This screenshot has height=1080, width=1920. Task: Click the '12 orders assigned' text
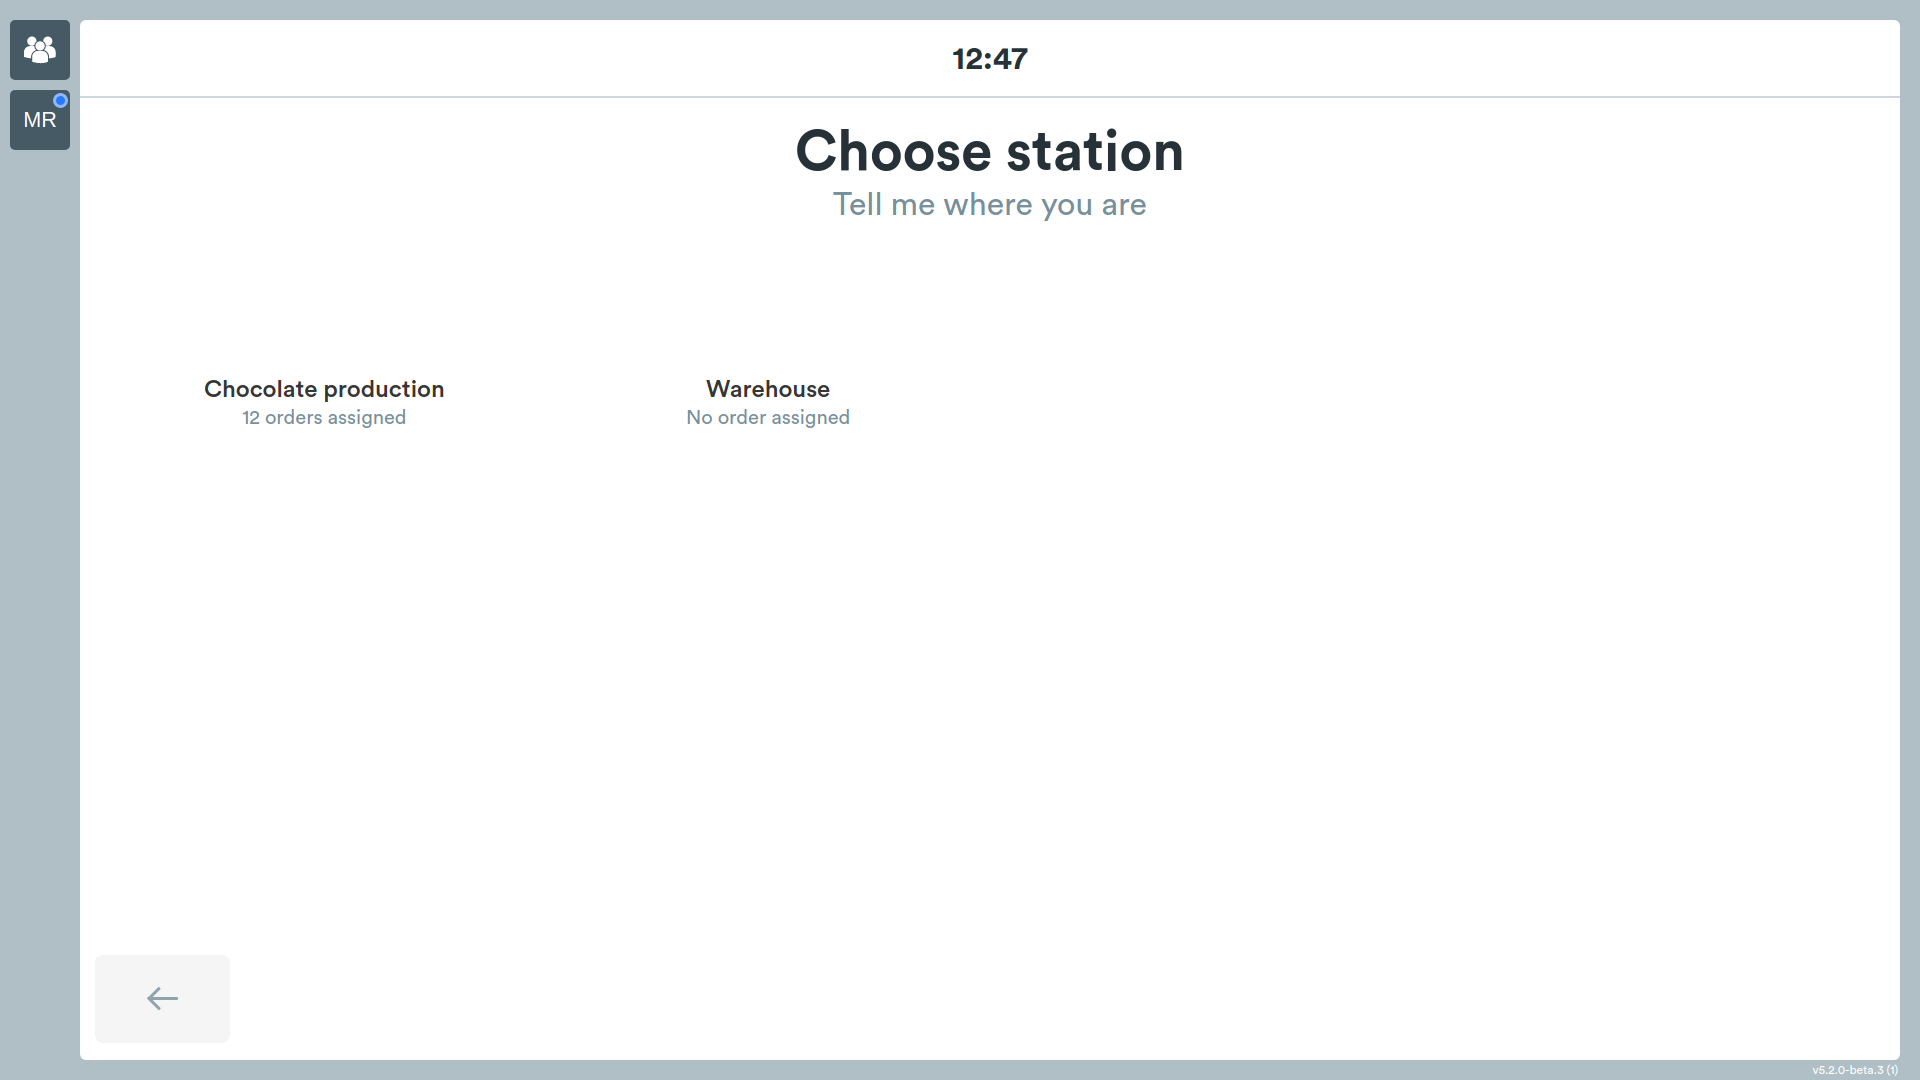click(324, 417)
